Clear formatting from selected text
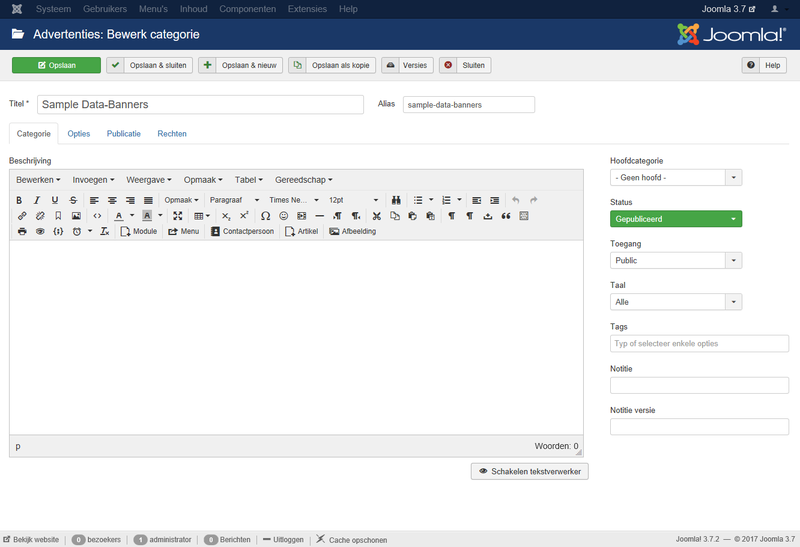The image size is (800, 547). click(105, 231)
